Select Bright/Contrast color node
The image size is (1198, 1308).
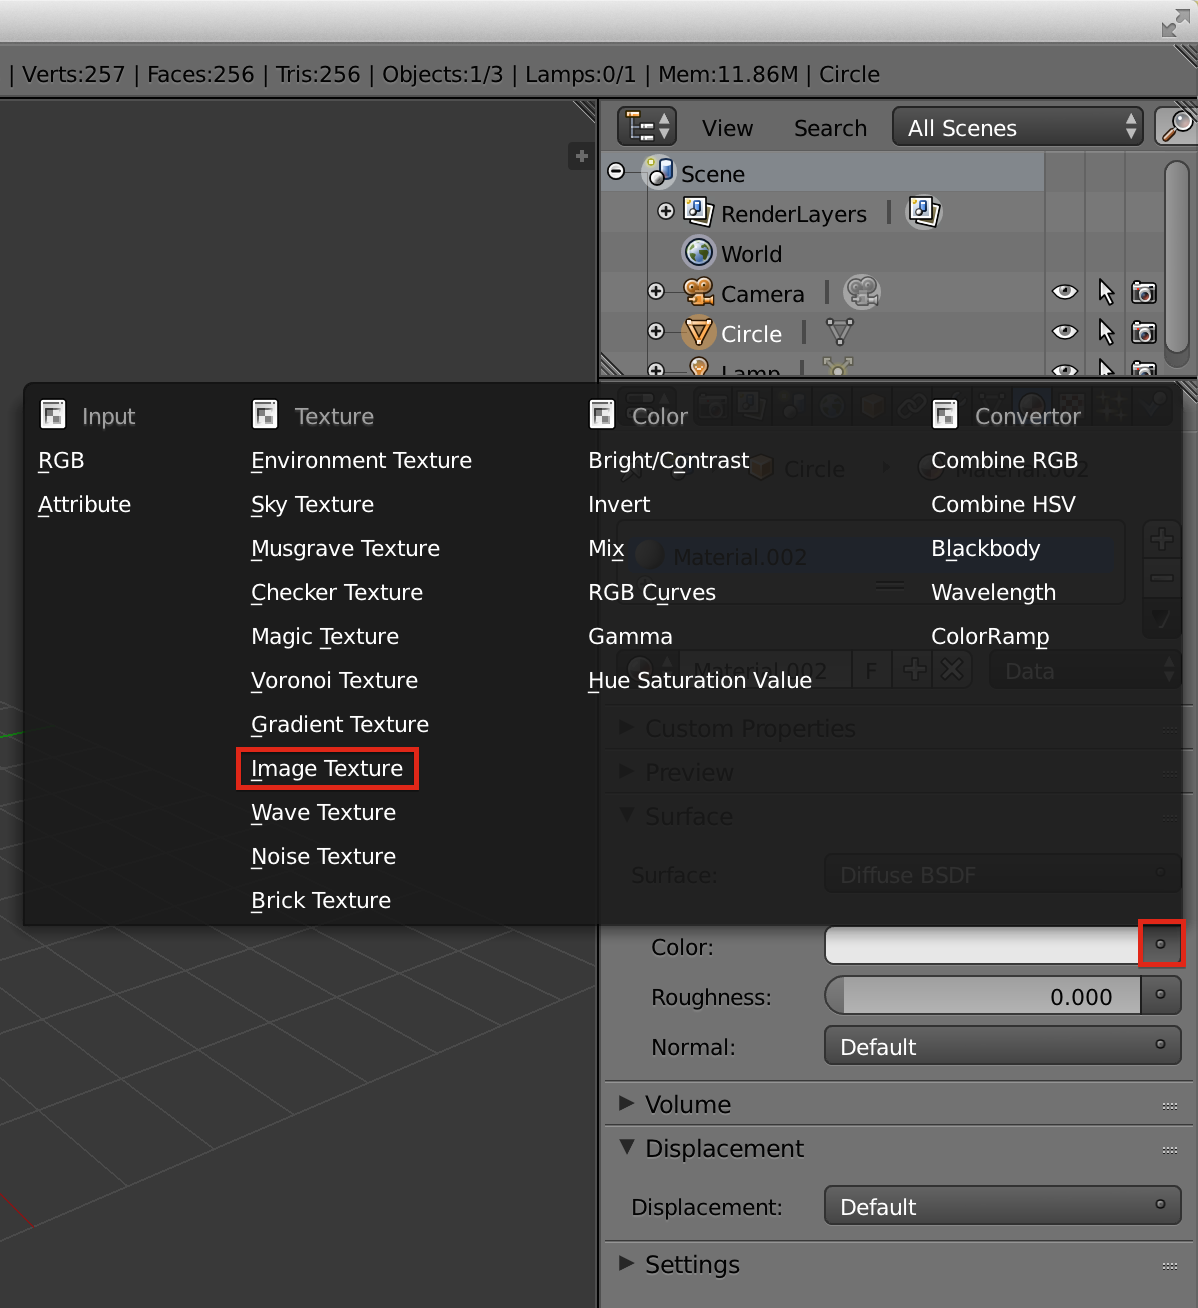coord(668,460)
